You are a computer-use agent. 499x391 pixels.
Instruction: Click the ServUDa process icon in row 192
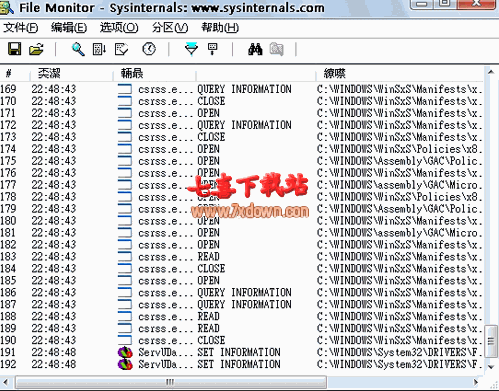tap(125, 364)
